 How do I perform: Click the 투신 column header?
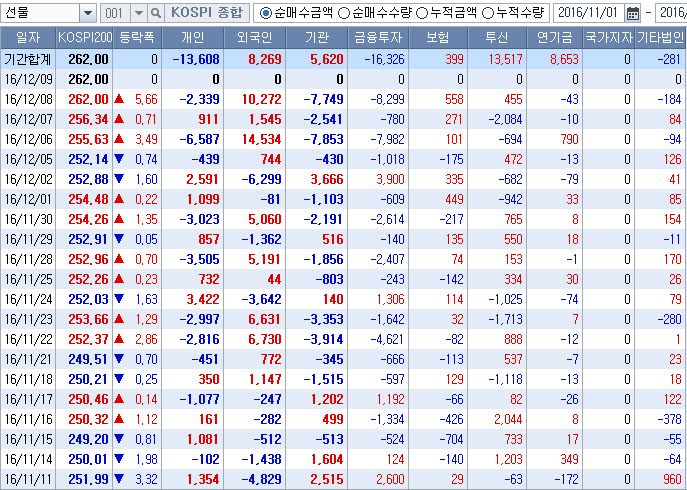(x=497, y=38)
